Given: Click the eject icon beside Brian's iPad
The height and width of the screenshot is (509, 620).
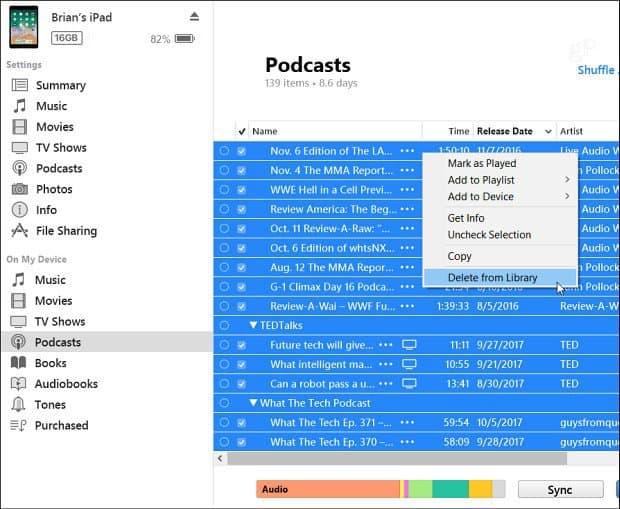Looking at the screenshot, I should [x=194, y=17].
